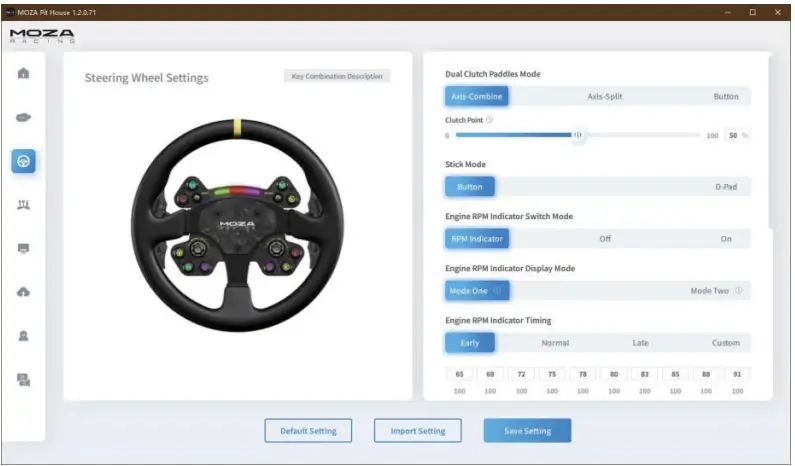Click the RPM timing field showing 65
795x466 pixels.
(x=459, y=374)
